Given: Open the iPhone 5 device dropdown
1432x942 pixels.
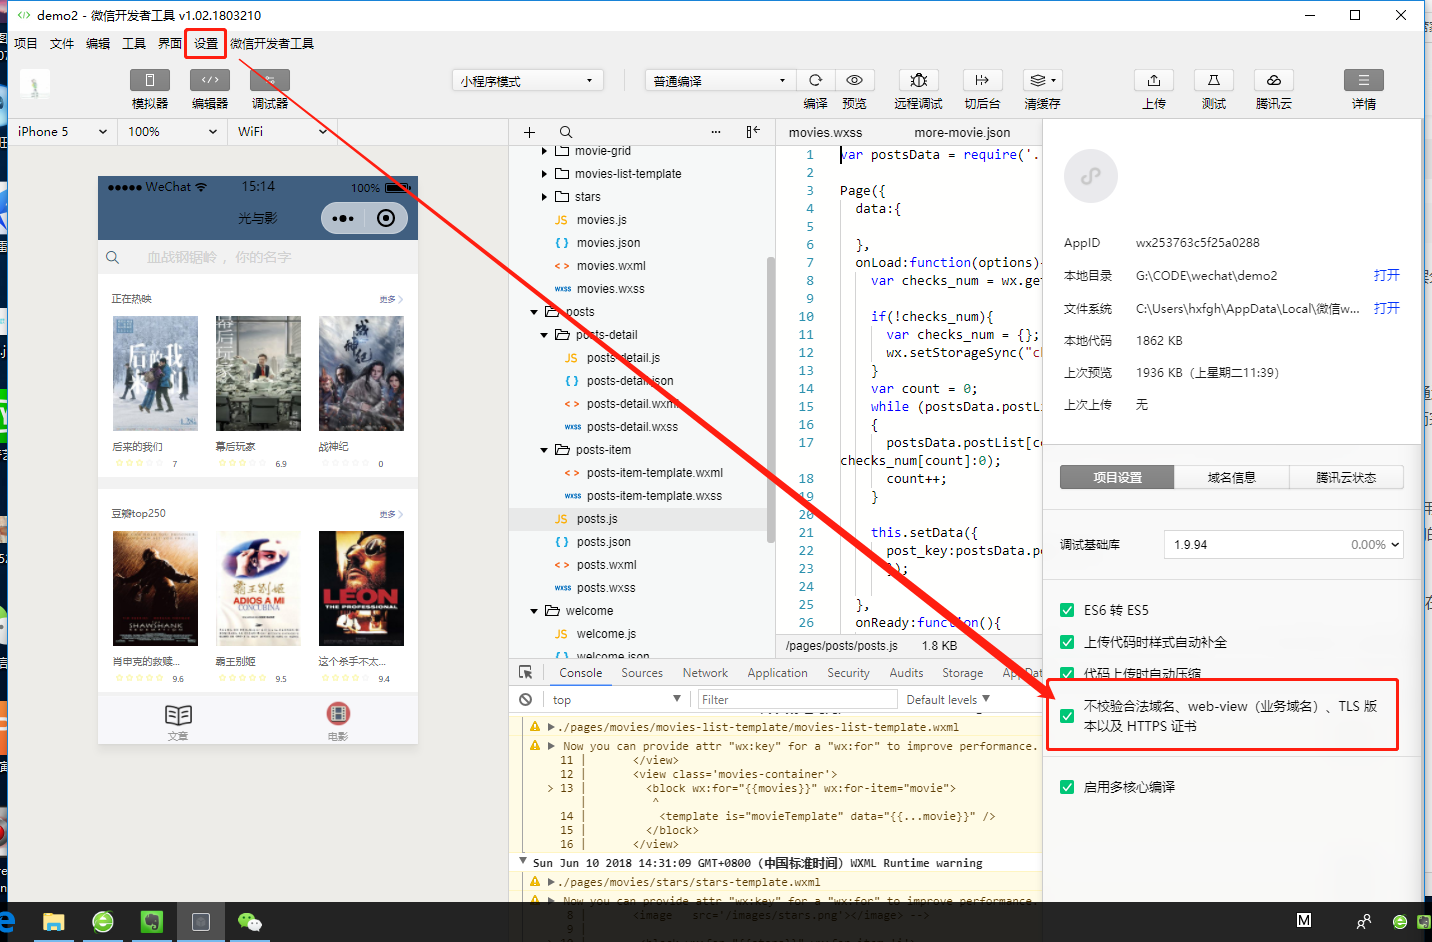Looking at the screenshot, I should pos(62,132).
